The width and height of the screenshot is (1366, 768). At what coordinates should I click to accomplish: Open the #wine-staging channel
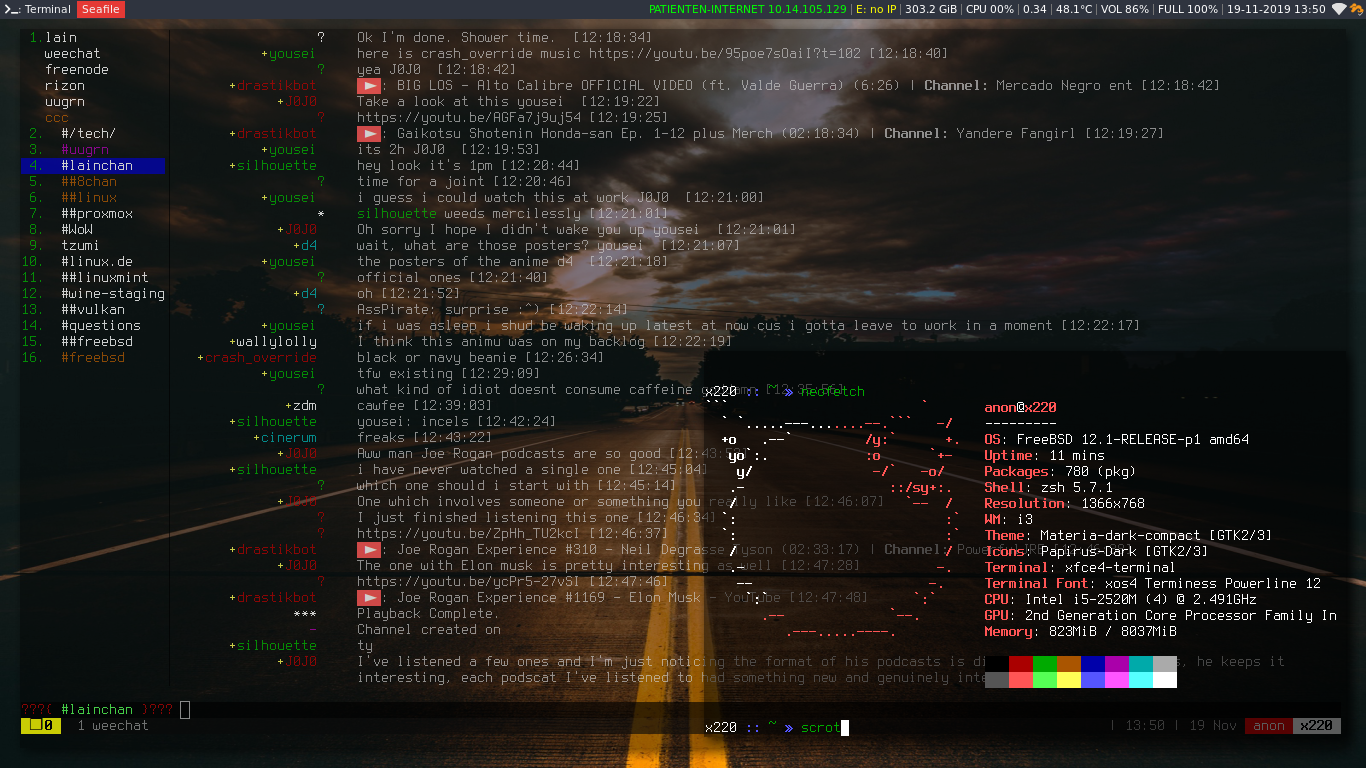113,294
